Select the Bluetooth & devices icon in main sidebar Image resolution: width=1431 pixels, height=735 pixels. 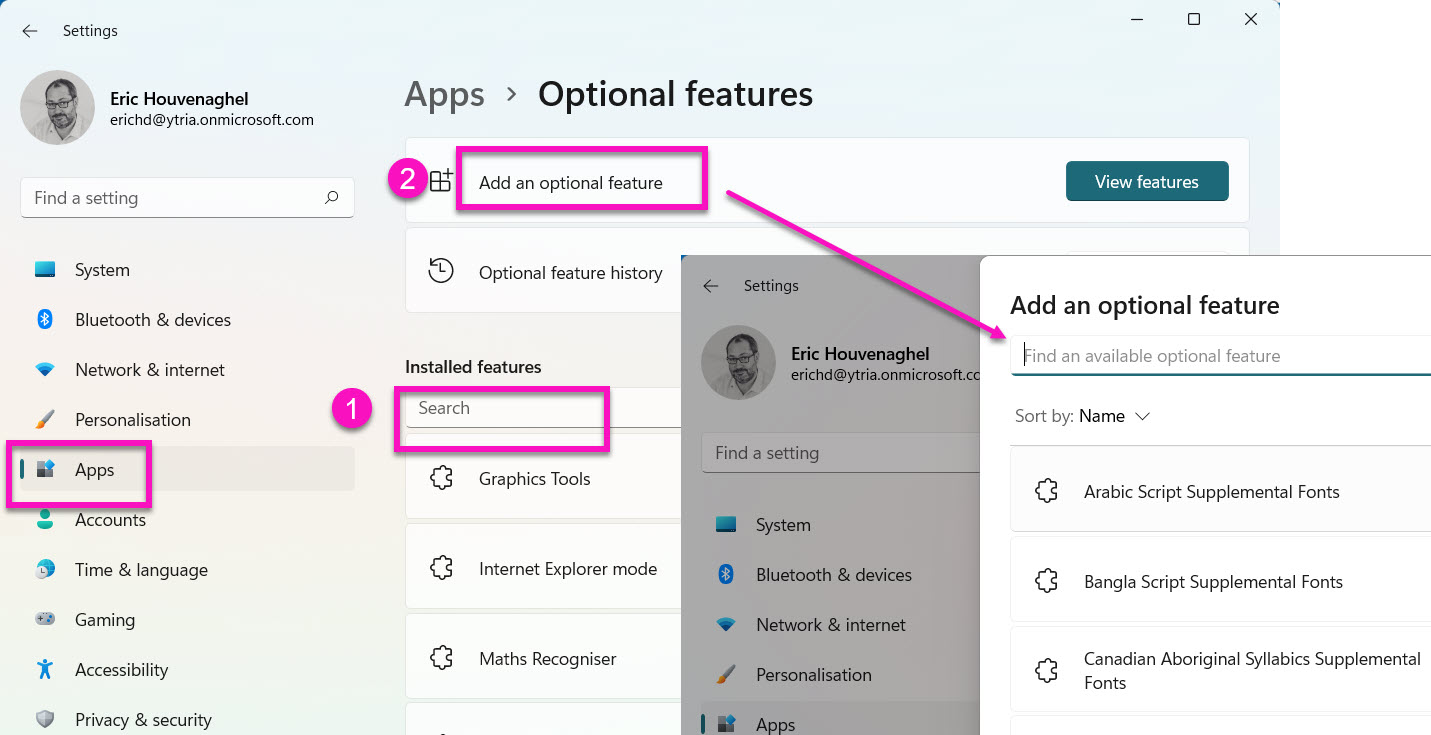tap(45, 320)
